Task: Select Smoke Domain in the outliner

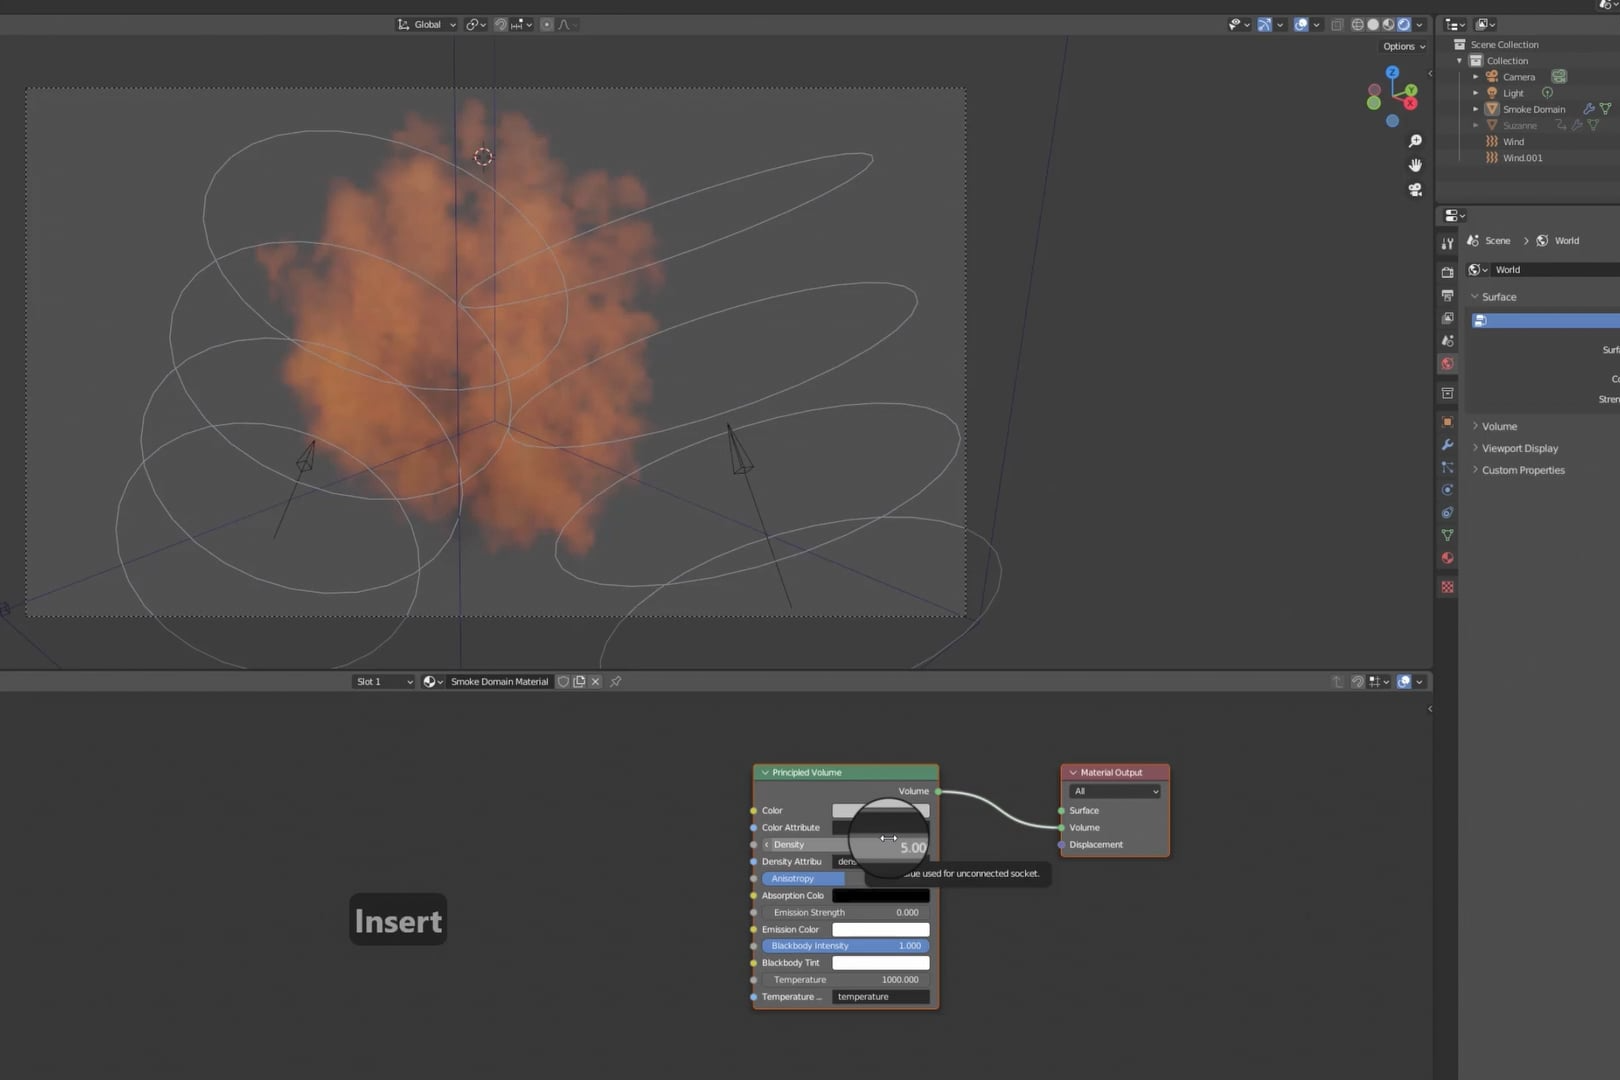Action: [1533, 109]
